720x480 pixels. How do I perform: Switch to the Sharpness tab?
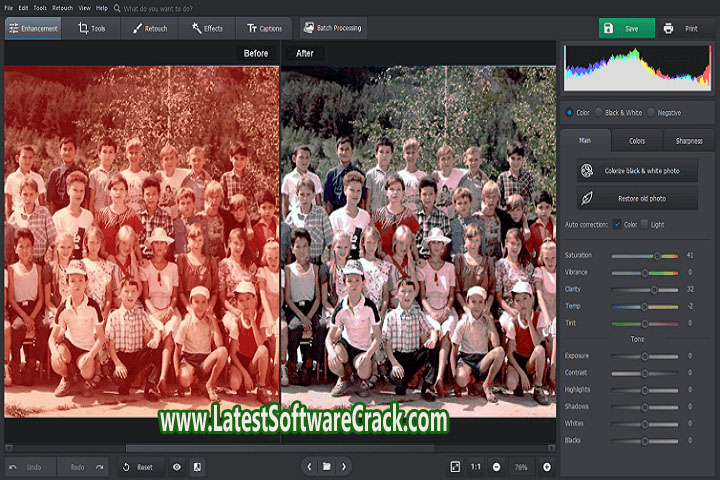688,141
